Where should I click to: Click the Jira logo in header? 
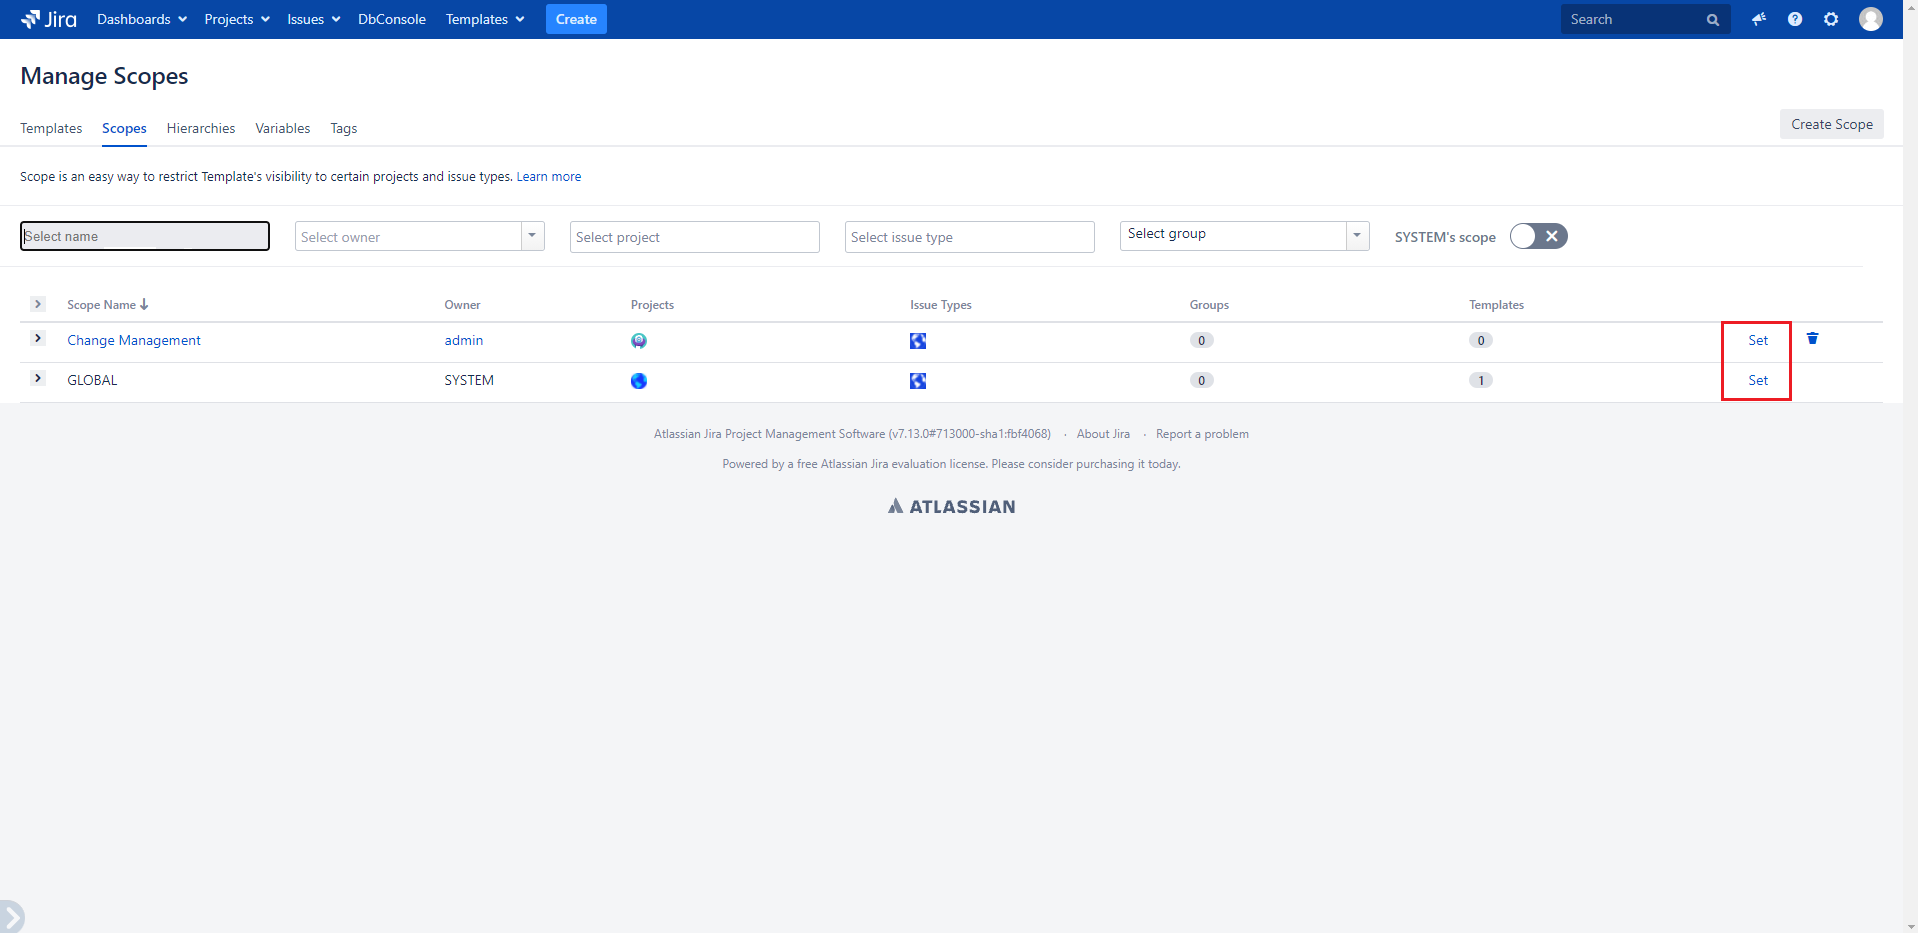pos(48,19)
